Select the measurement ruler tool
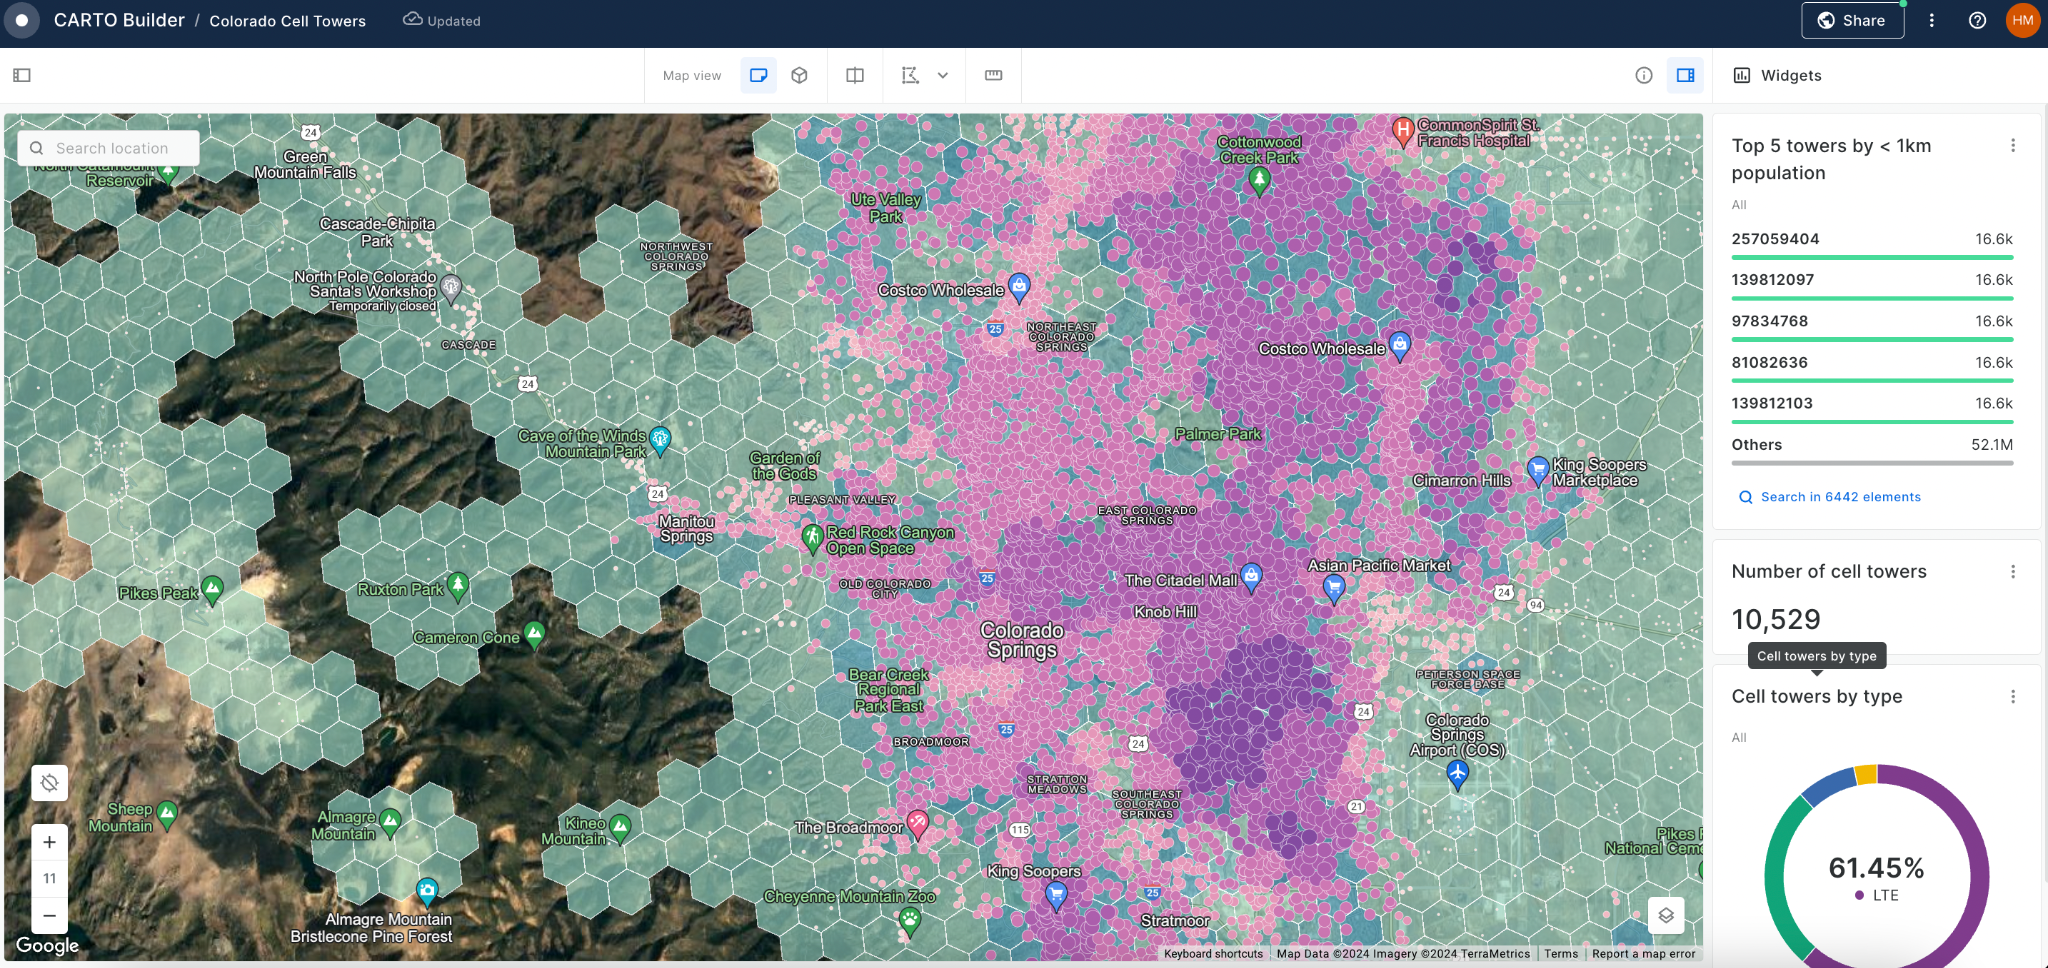This screenshot has width=2048, height=968. pyautogui.click(x=992, y=75)
